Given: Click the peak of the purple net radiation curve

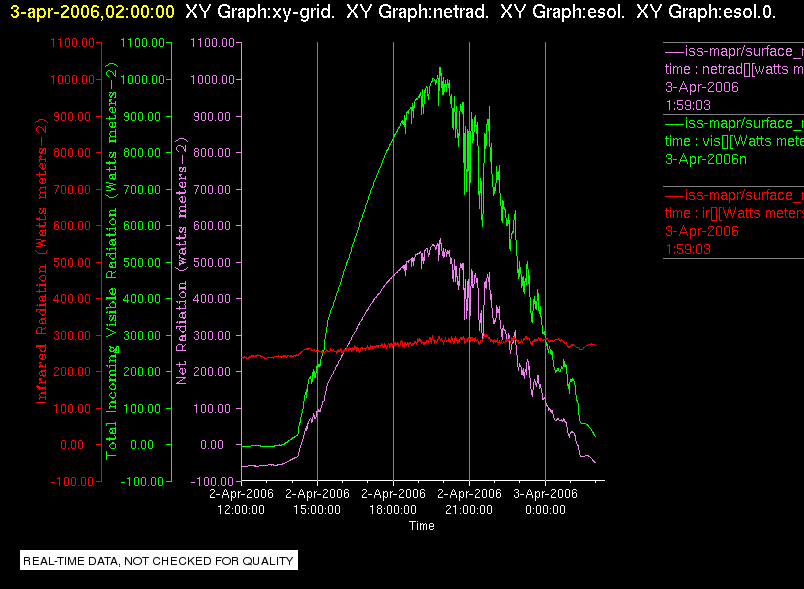Looking at the screenshot, I should (440, 240).
